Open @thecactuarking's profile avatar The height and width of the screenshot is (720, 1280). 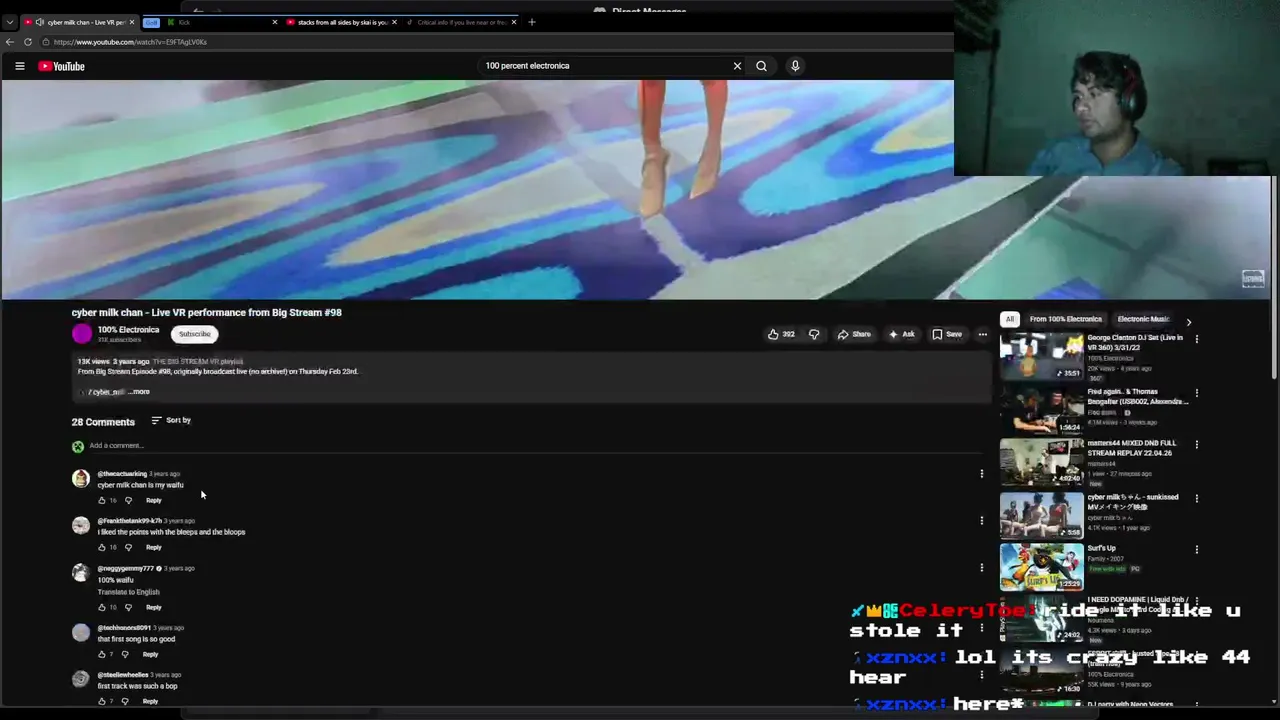click(81, 479)
